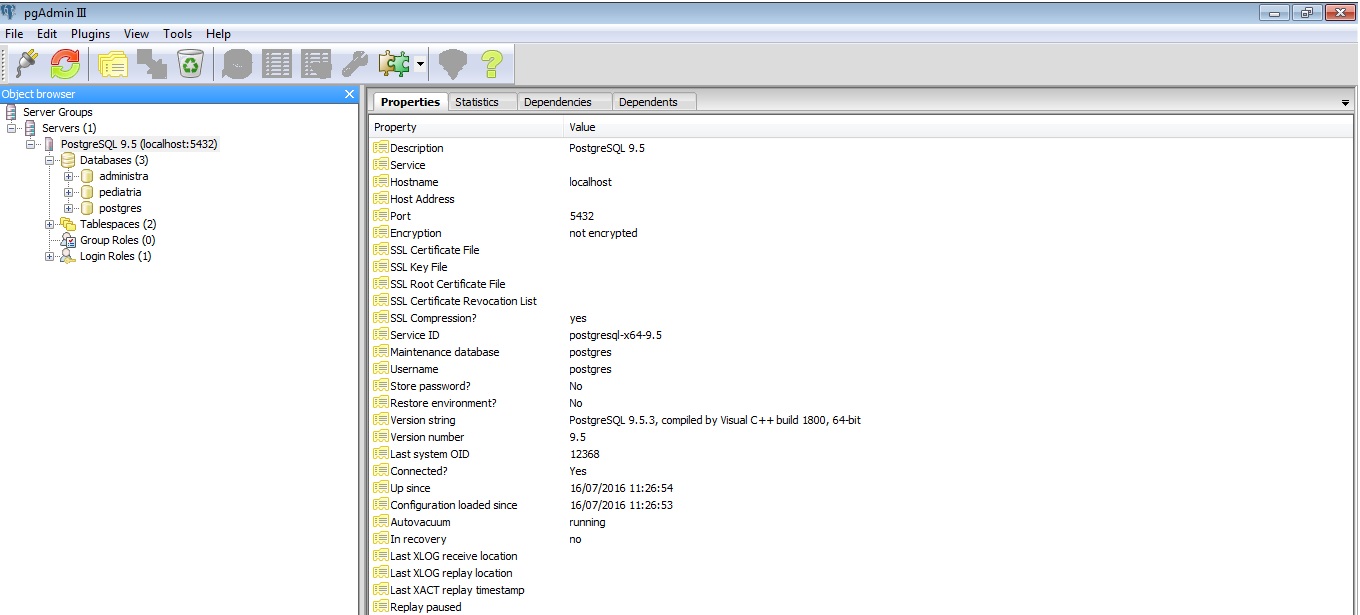Create a new object of this type

pyautogui.click(x=152, y=64)
